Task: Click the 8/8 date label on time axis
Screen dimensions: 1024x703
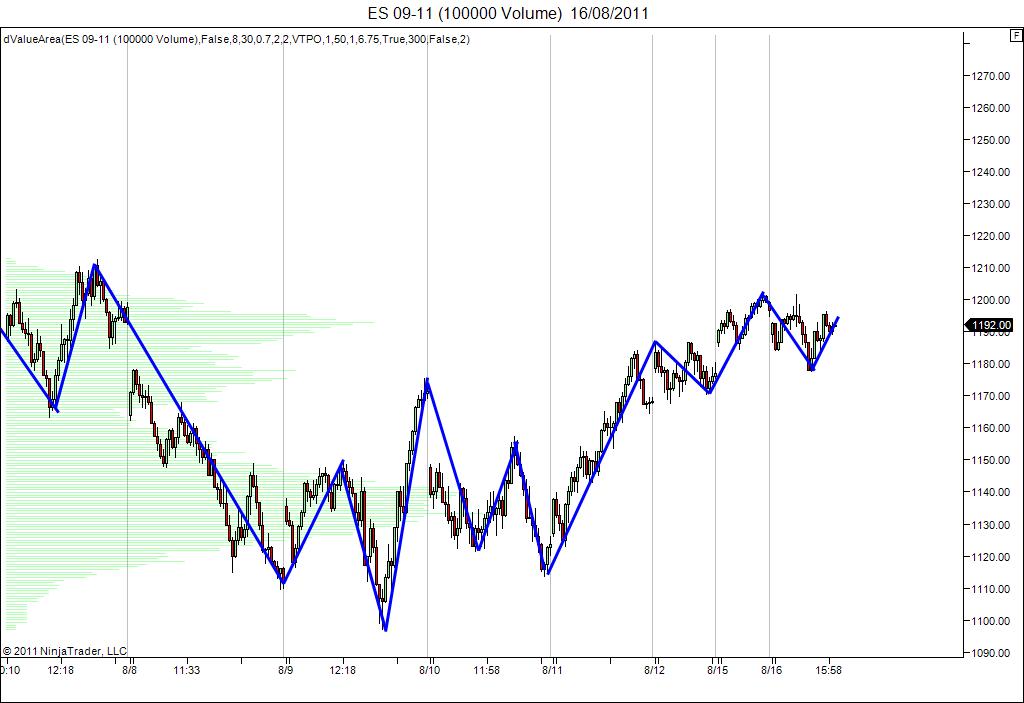Action: coord(129,670)
